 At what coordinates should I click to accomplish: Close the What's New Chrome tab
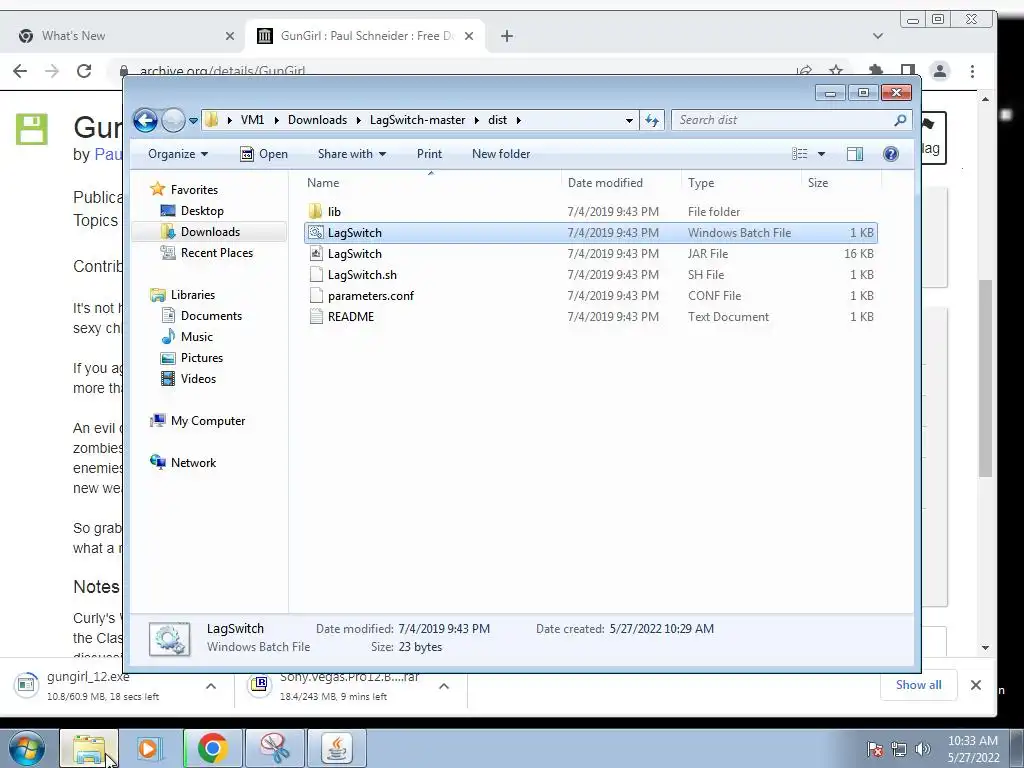click(229, 36)
